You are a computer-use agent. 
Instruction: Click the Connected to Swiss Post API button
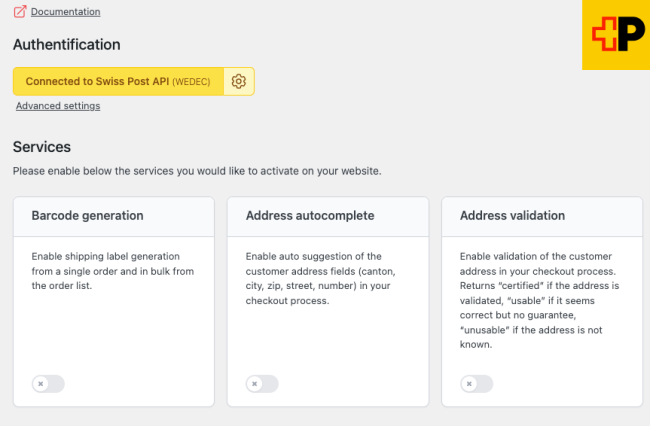118,81
